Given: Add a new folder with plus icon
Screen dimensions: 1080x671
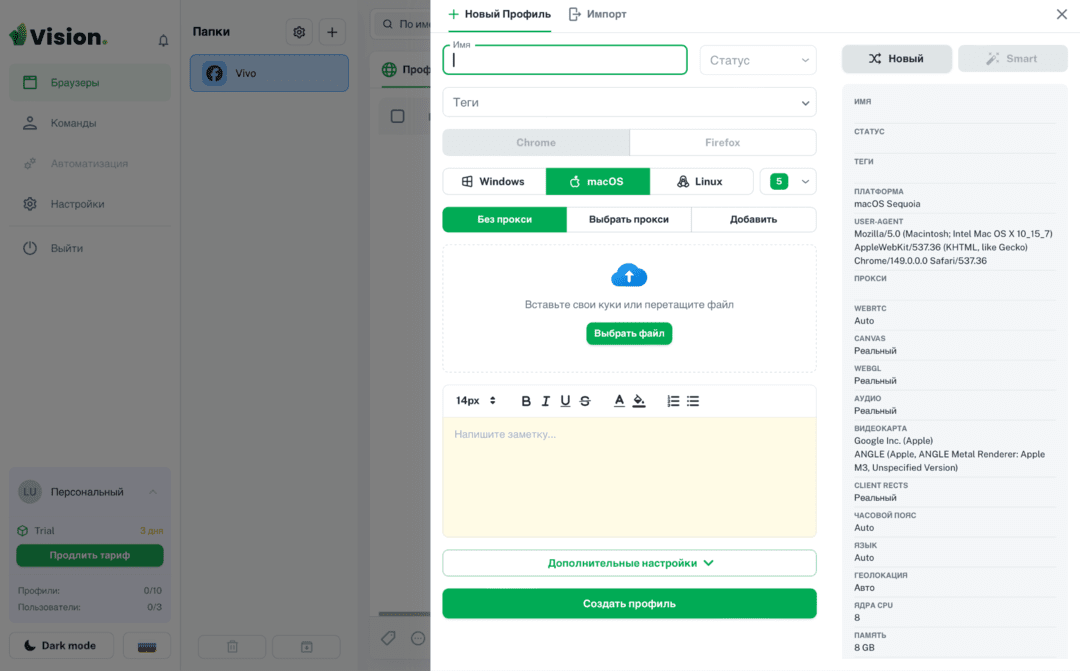Looking at the screenshot, I should click(x=332, y=32).
